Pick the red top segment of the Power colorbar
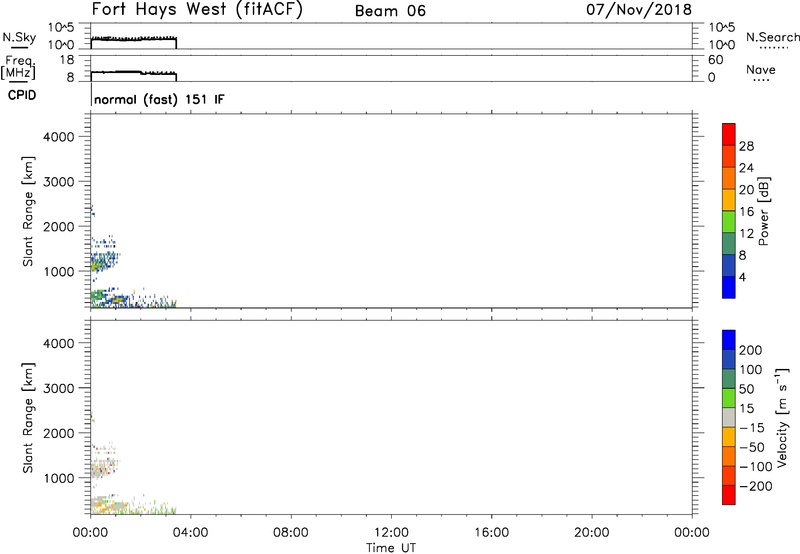The height and width of the screenshot is (554, 800). pyautogui.click(x=729, y=134)
